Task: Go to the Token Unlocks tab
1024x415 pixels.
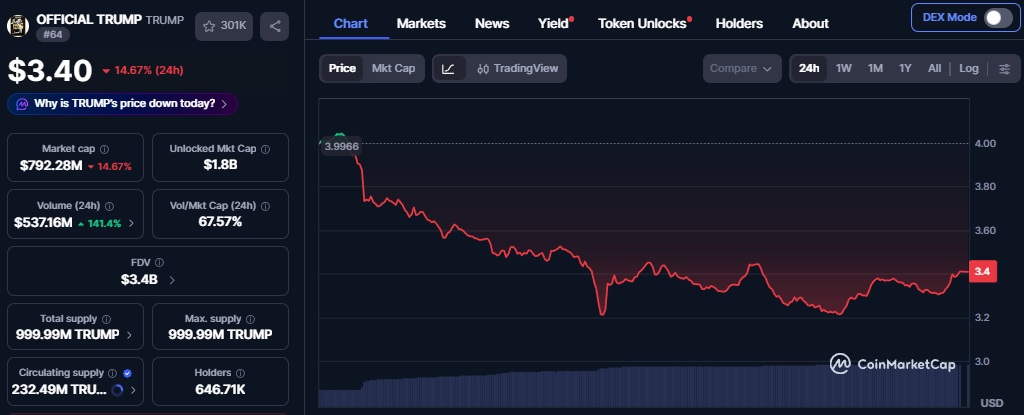Action: [x=642, y=23]
